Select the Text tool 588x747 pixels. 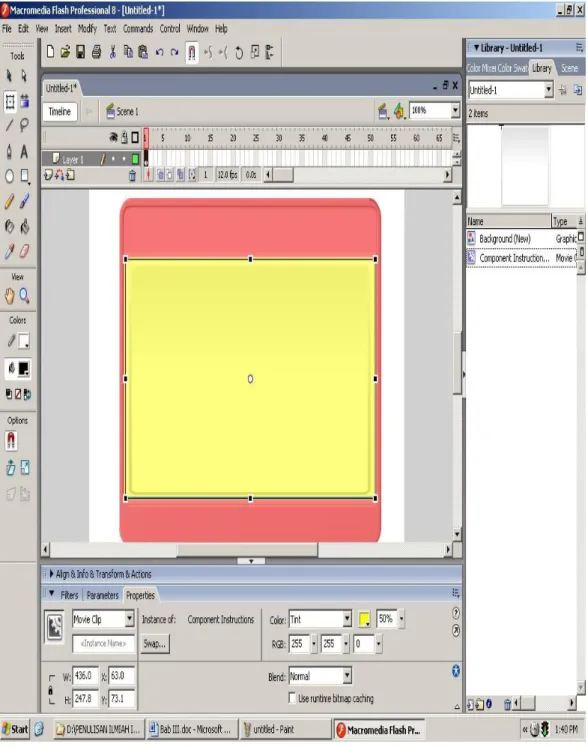[x=24, y=151]
